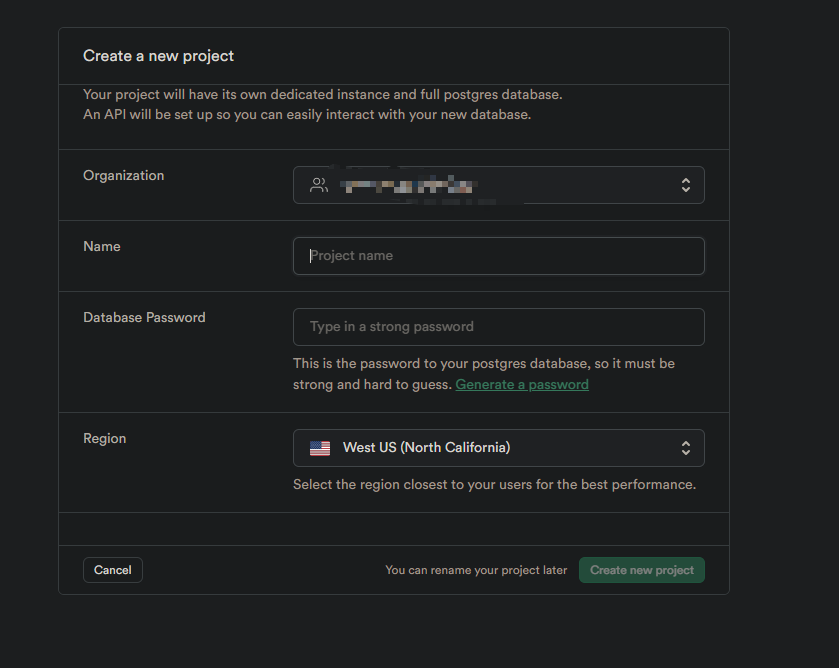Click the Organization field label

[123, 176]
